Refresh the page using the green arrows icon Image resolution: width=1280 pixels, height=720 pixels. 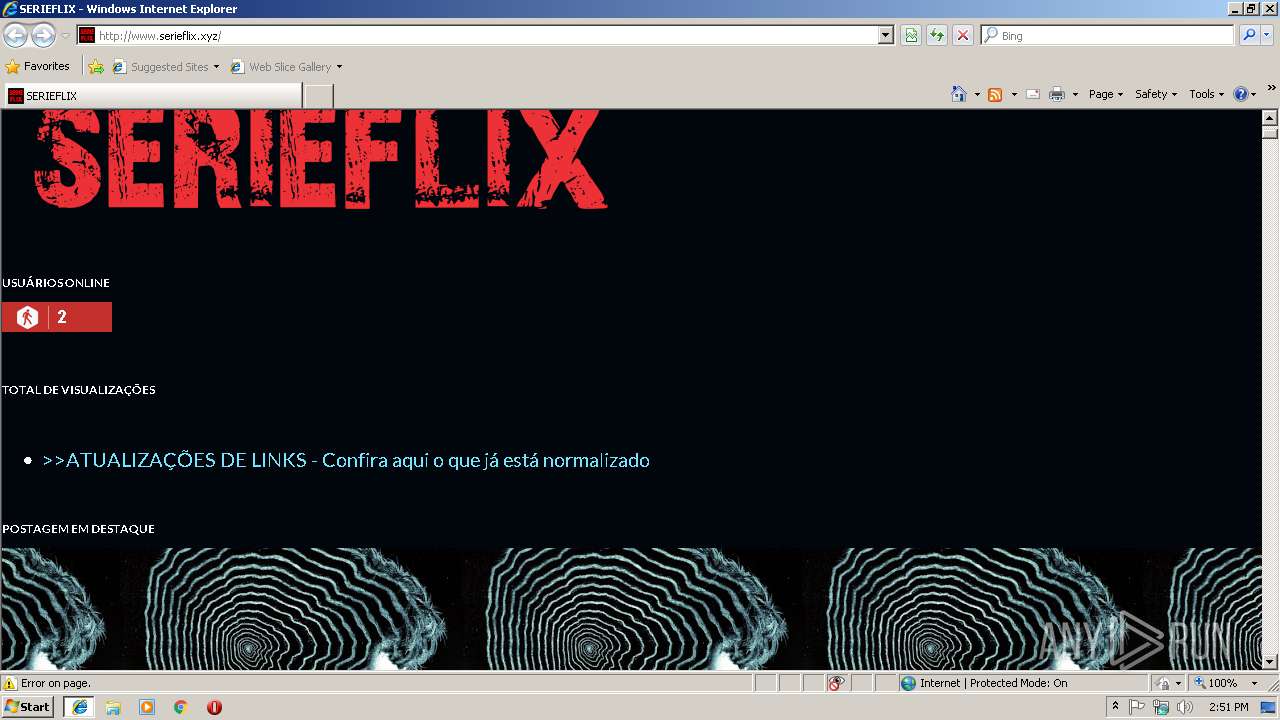pos(937,35)
